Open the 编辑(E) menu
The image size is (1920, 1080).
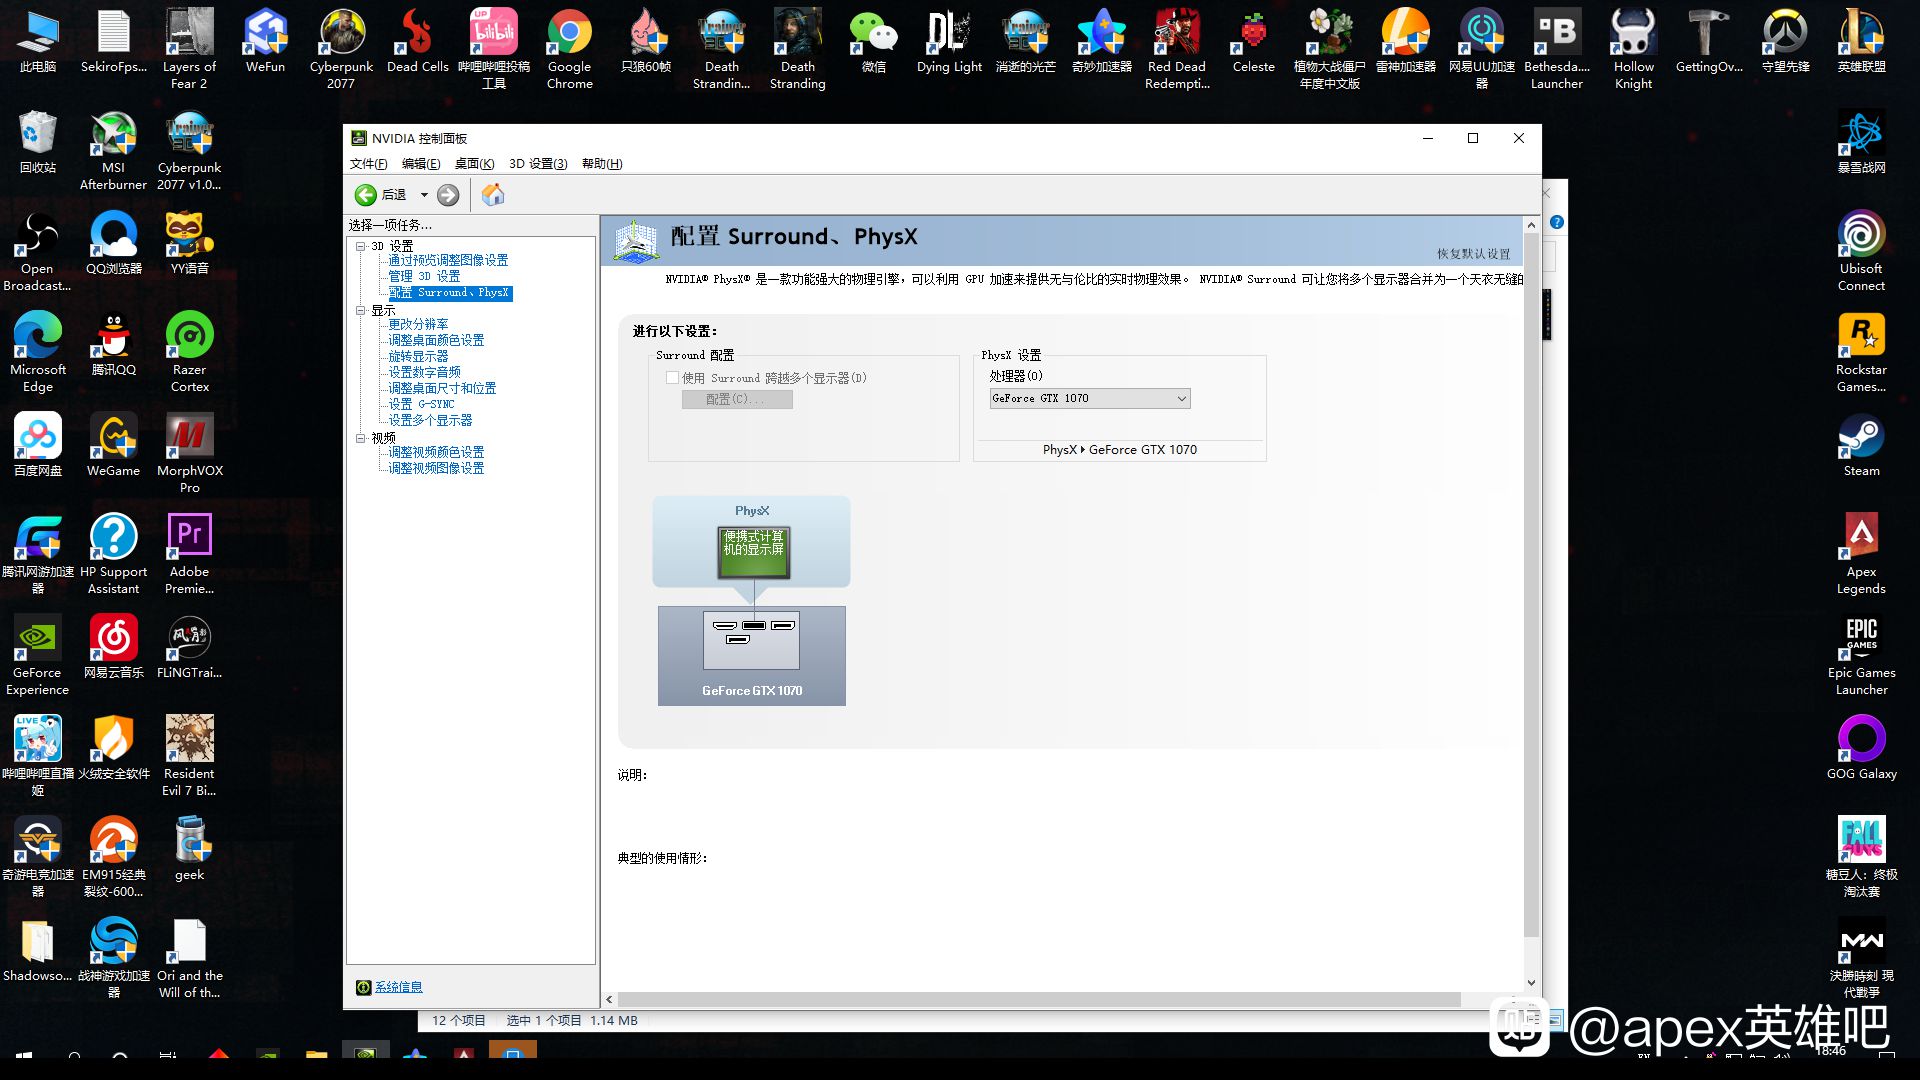(421, 164)
